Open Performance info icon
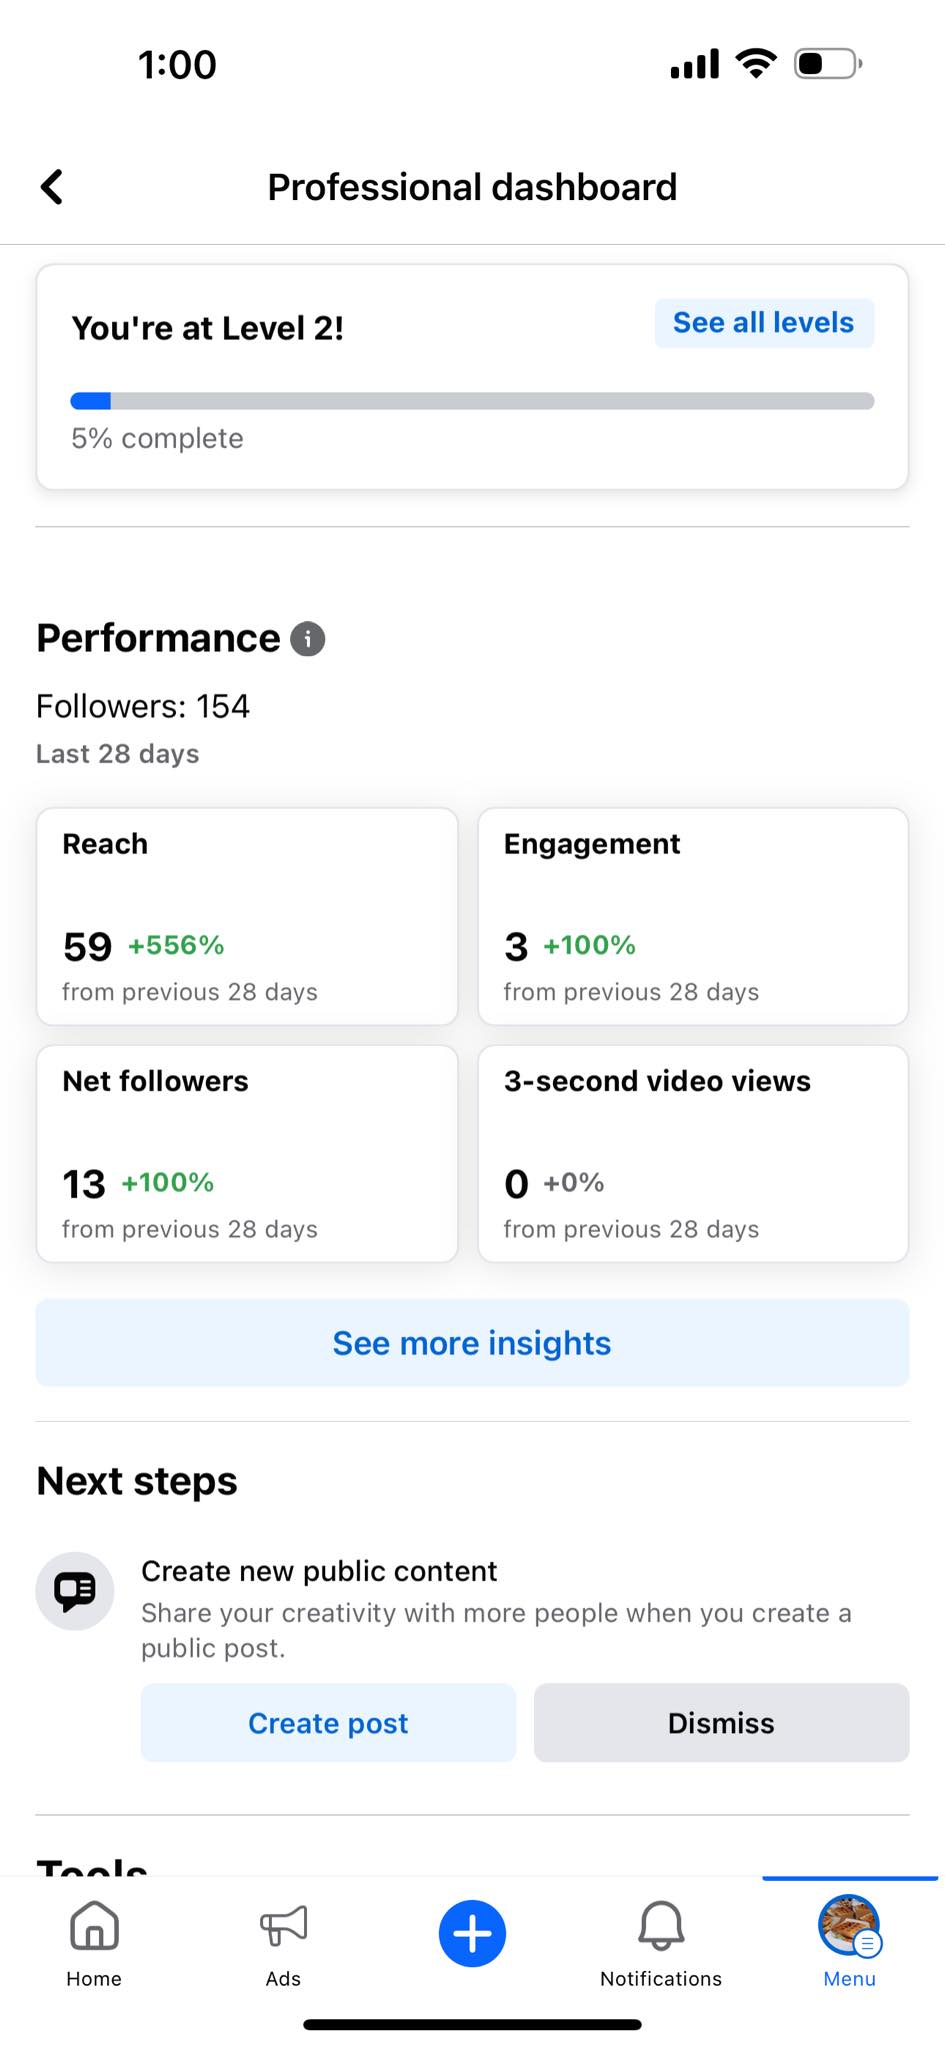 pos(308,639)
